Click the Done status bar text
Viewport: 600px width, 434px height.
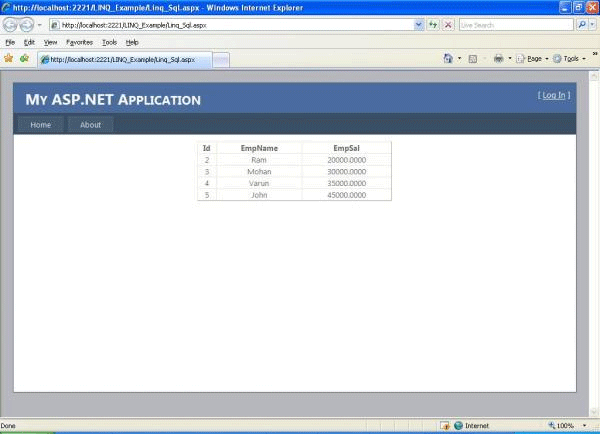(8, 426)
